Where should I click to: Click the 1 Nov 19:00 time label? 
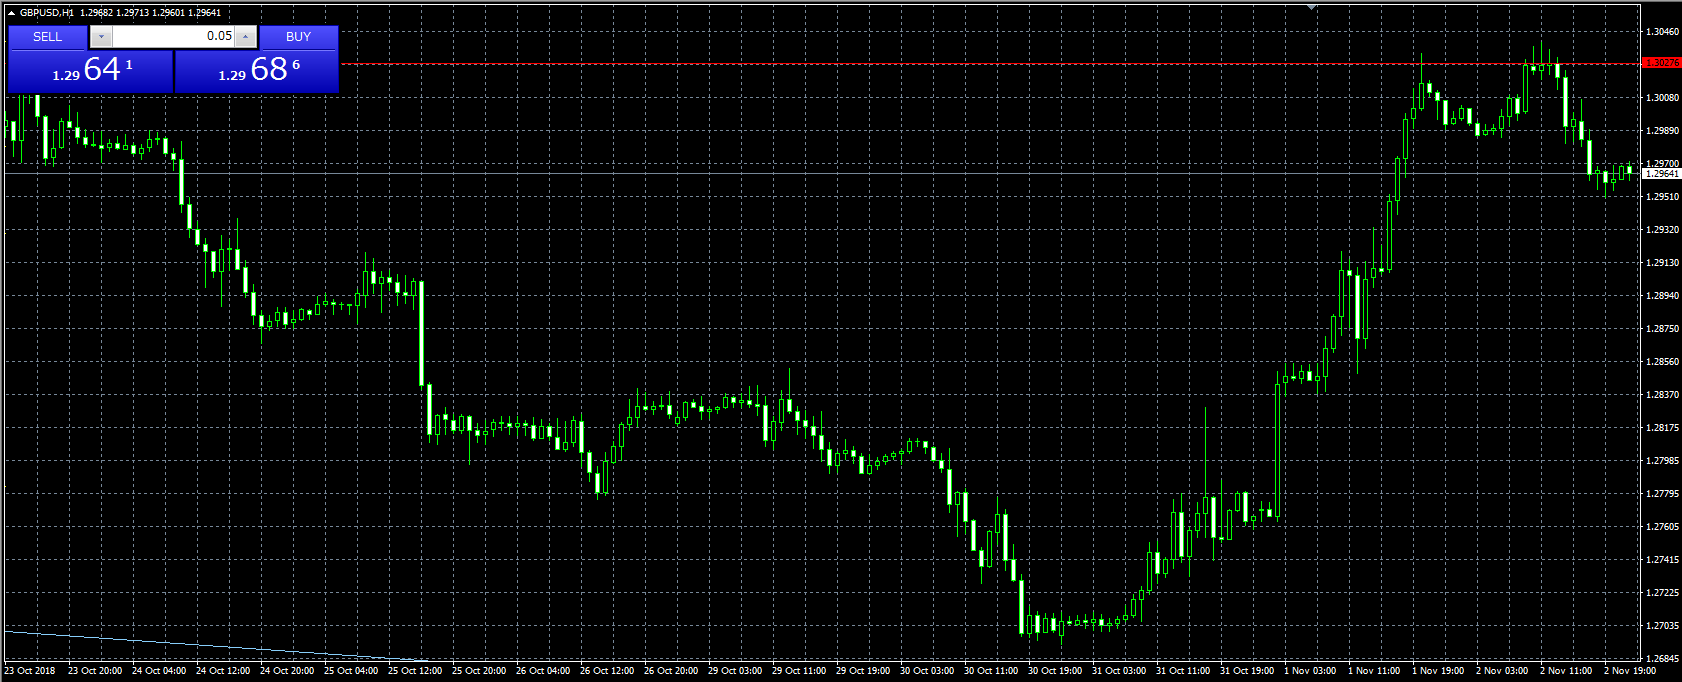1438,671
